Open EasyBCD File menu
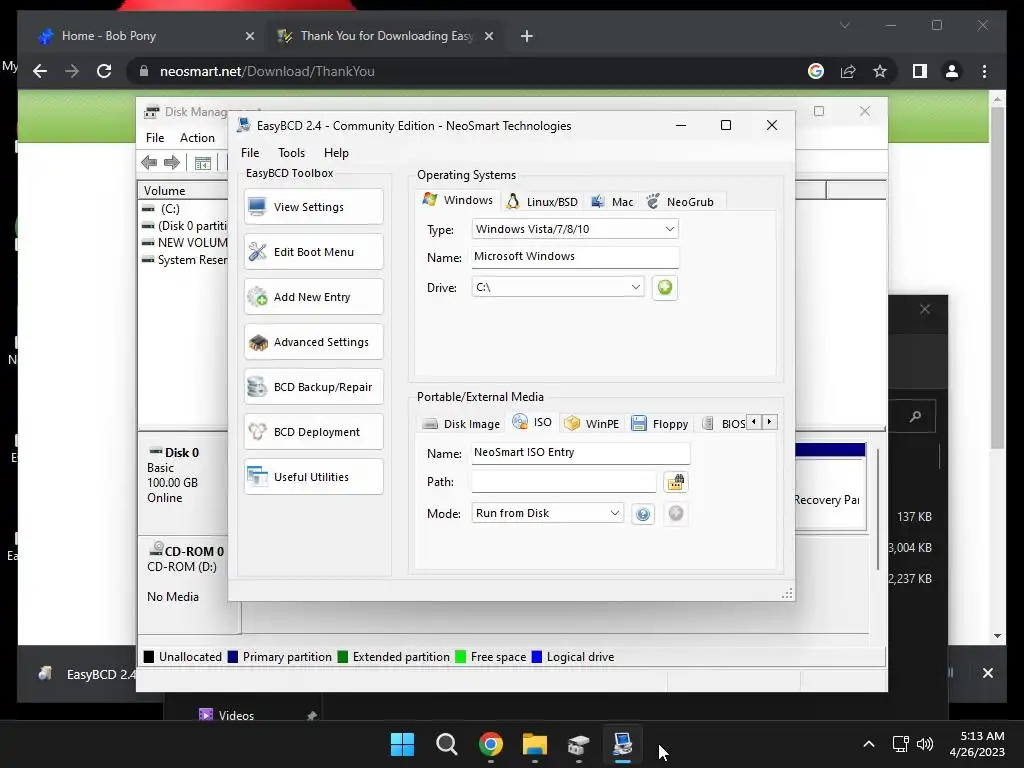This screenshot has width=1024, height=768. [250, 153]
